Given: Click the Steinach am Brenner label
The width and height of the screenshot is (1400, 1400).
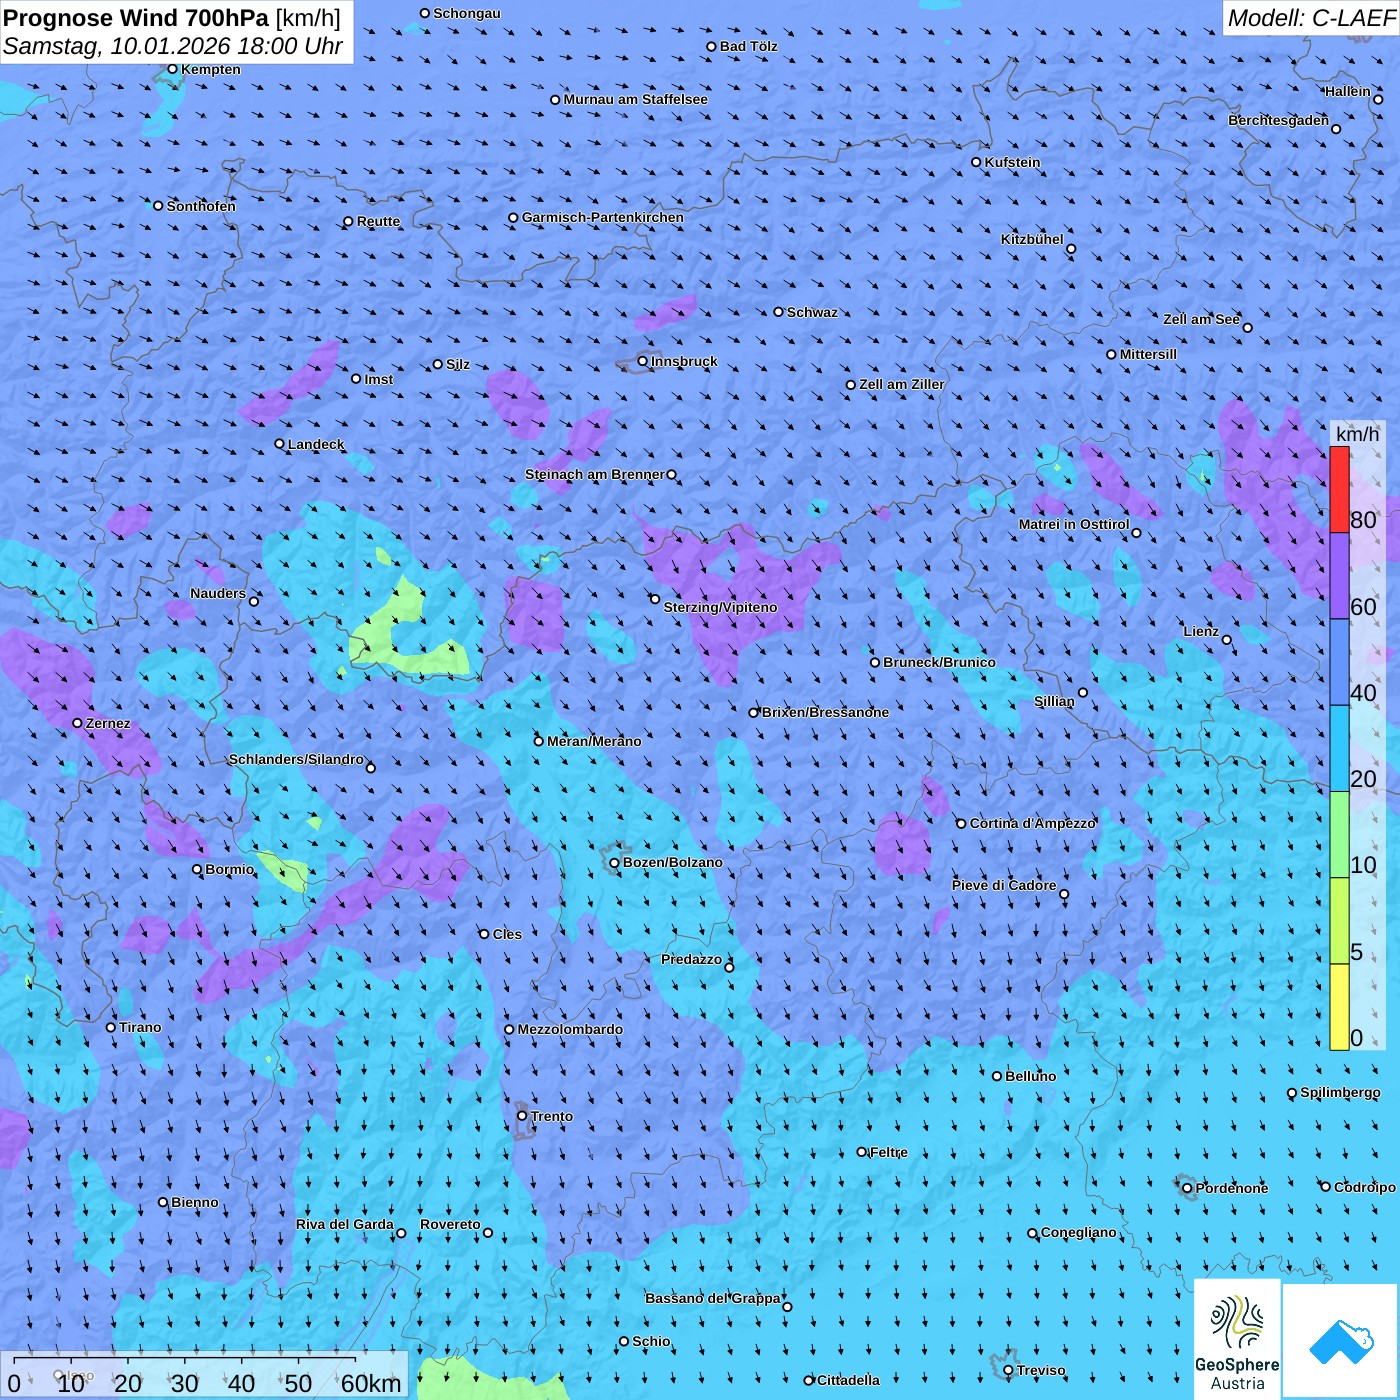Looking at the screenshot, I should tap(595, 474).
